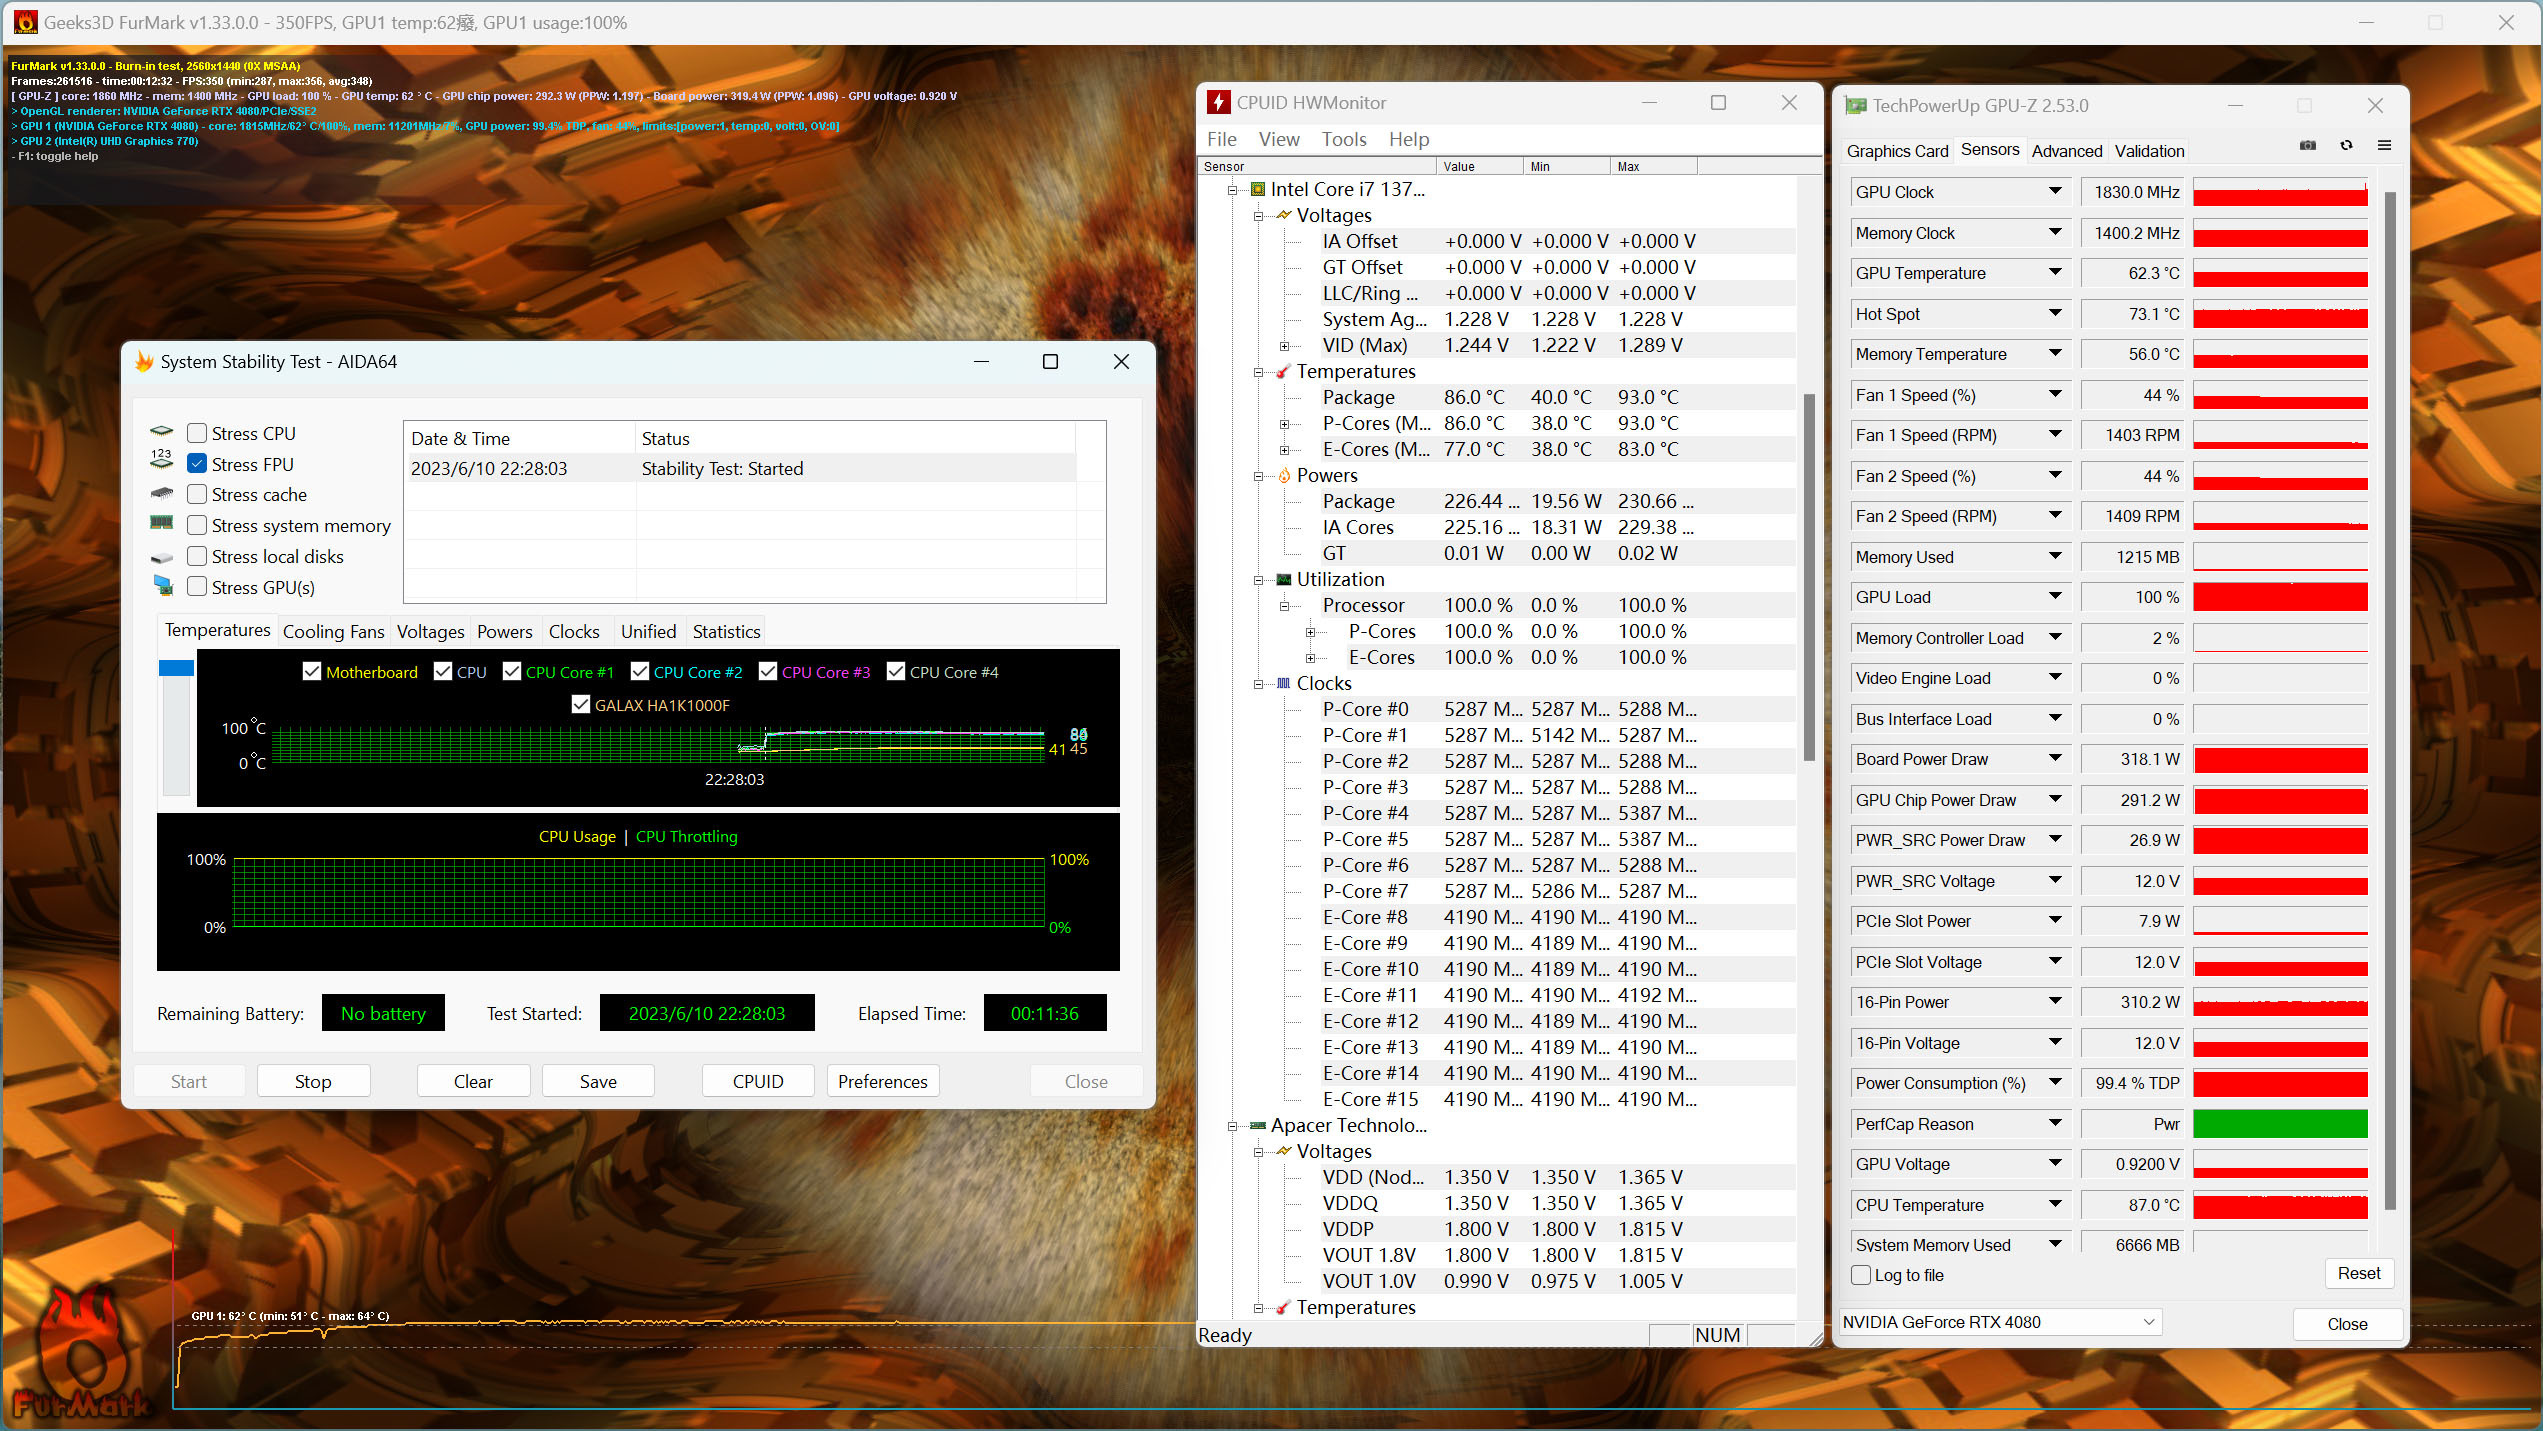Click the Reset button in GPU-Z
The height and width of the screenshot is (1431, 2543).
tap(2358, 1273)
